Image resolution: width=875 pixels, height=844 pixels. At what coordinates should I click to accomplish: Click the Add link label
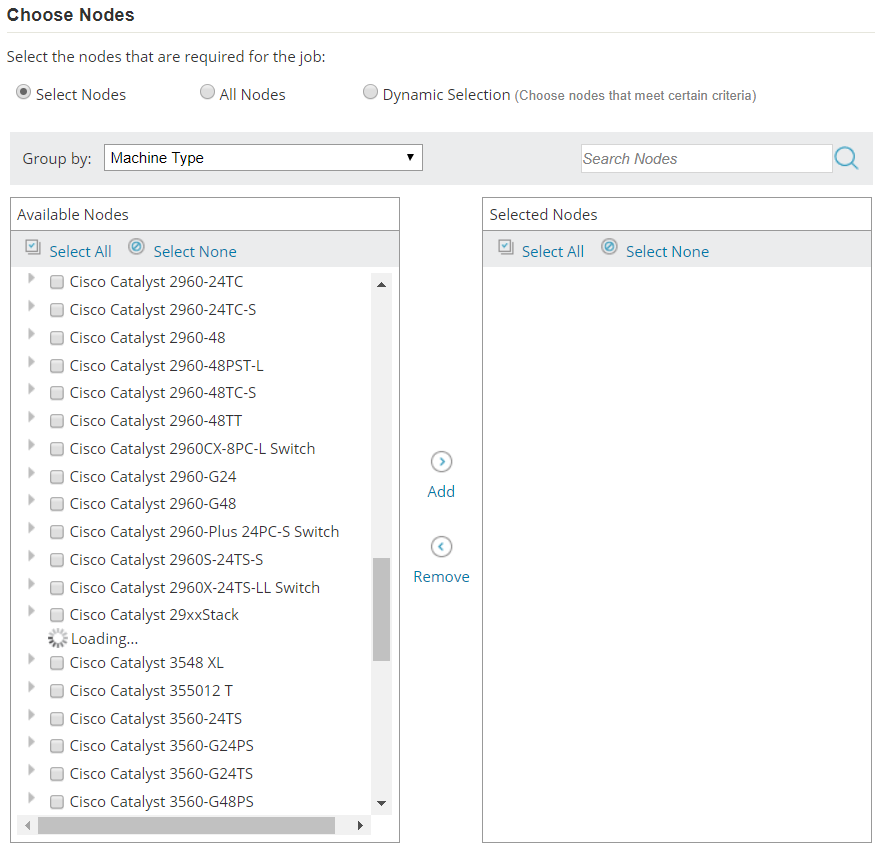441,492
